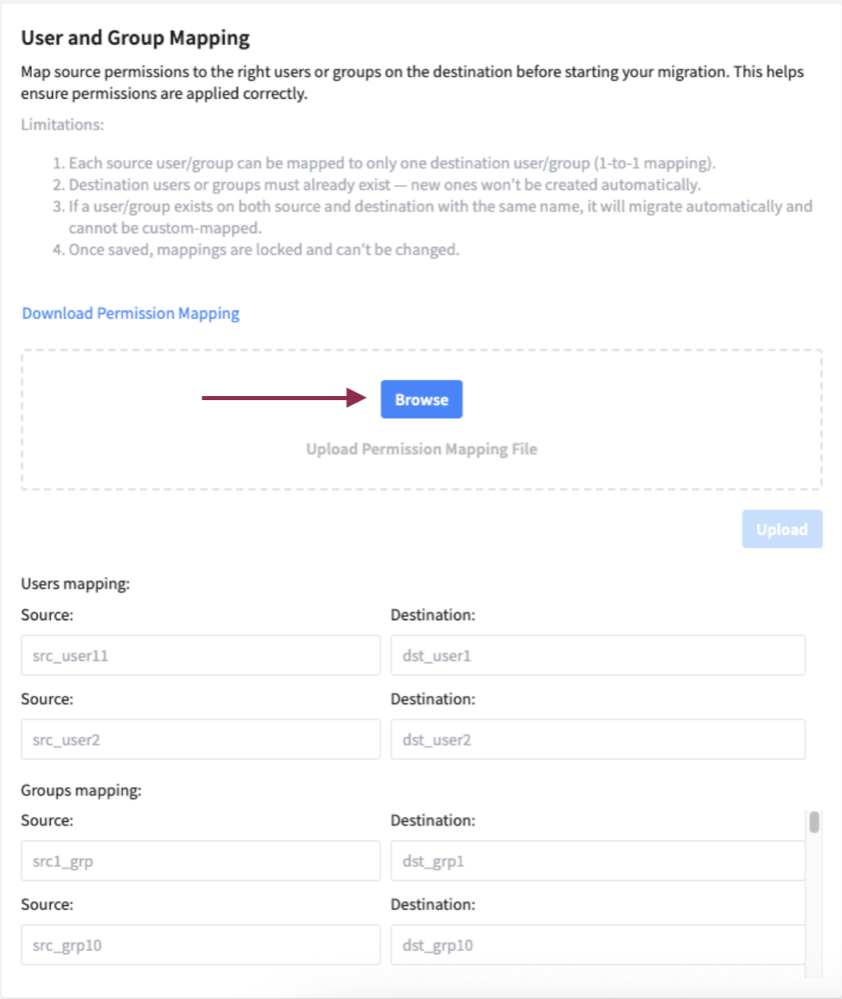This screenshot has height=999, width=842.
Task: Click the Upload Permission Mapping File drop zone
Action: pyautogui.click(x=421, y=449)
